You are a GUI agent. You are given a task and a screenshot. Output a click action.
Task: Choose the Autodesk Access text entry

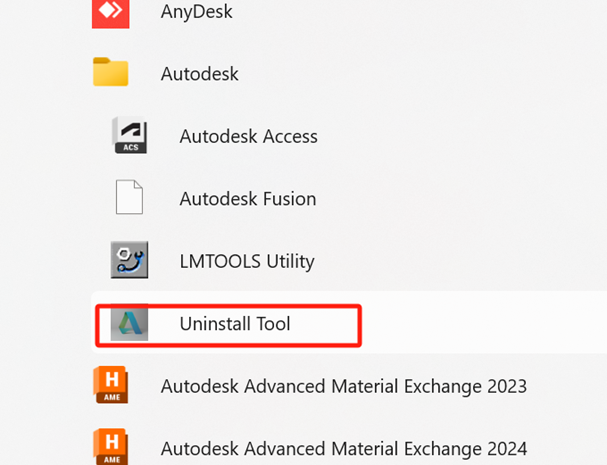click(x=249, y=136)
